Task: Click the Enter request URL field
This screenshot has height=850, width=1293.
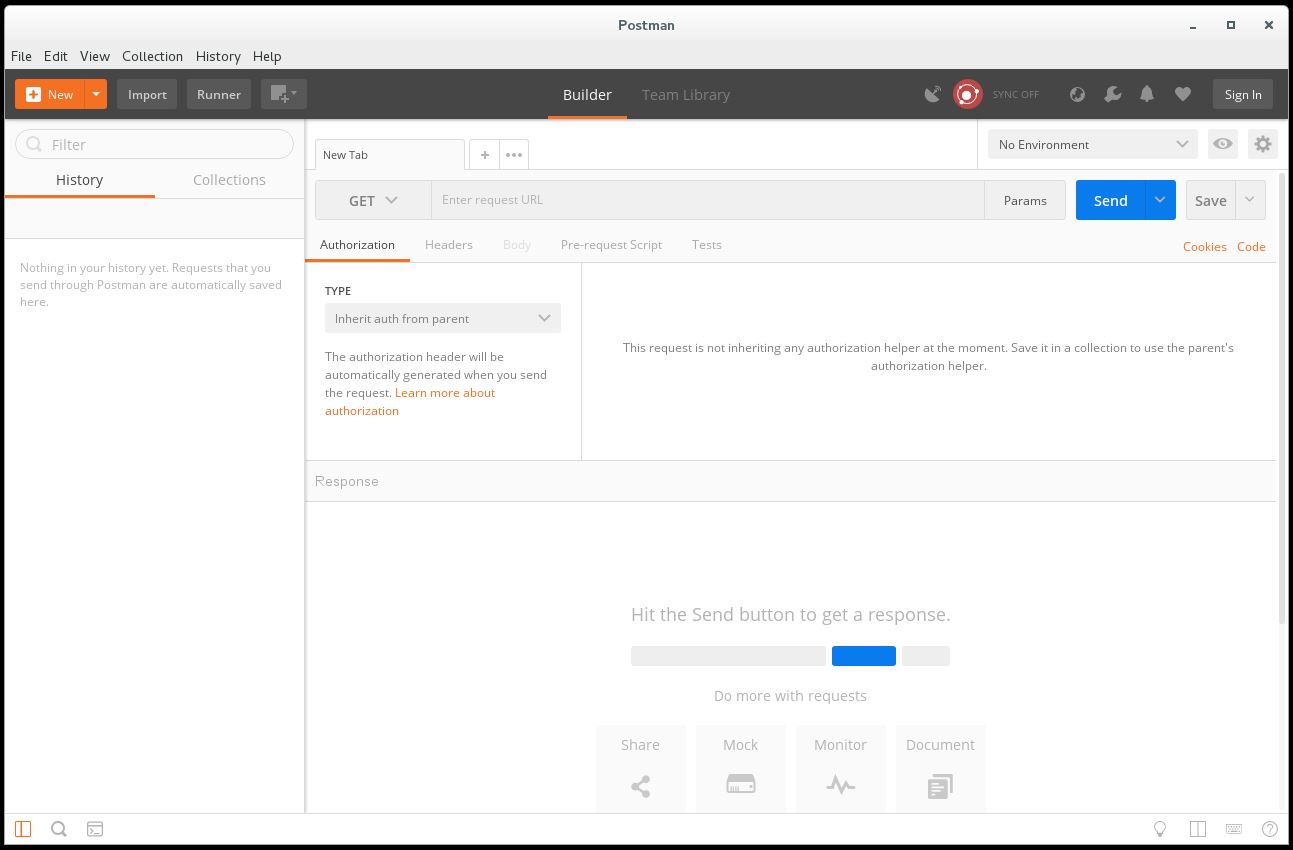Action: 707,200
